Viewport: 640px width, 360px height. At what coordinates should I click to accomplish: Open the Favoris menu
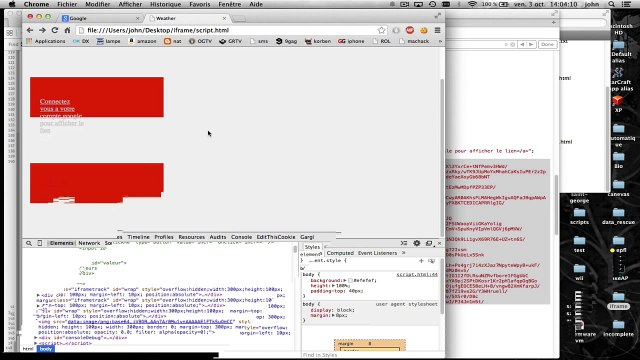tap(200, 4)
